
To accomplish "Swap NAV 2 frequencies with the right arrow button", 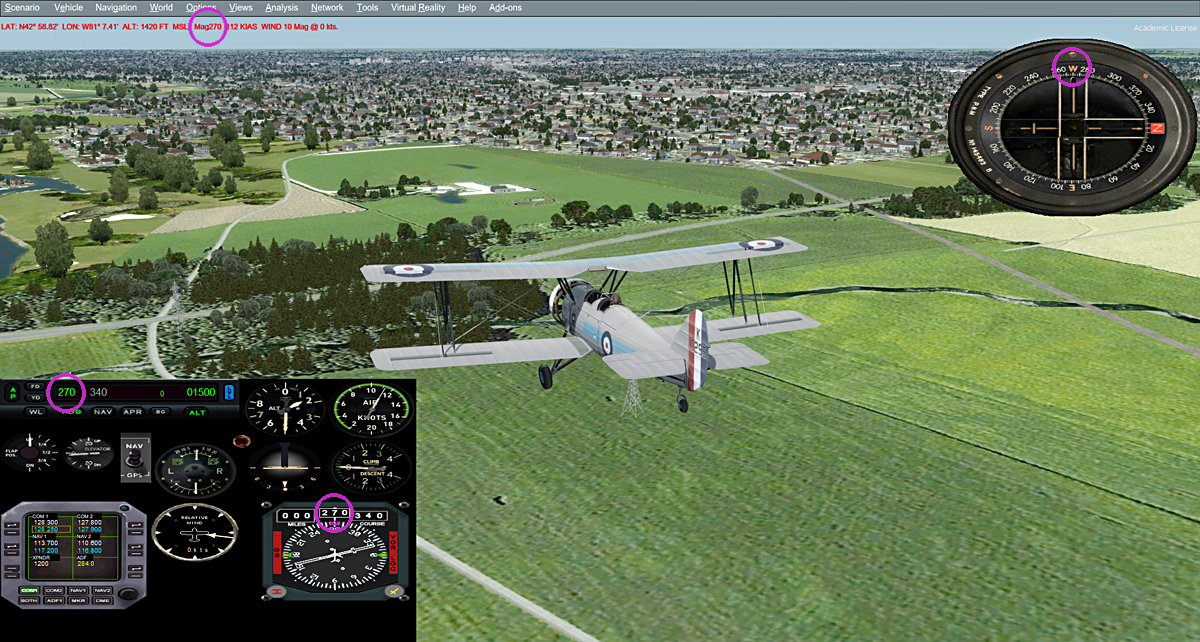I will coord(135,549).
